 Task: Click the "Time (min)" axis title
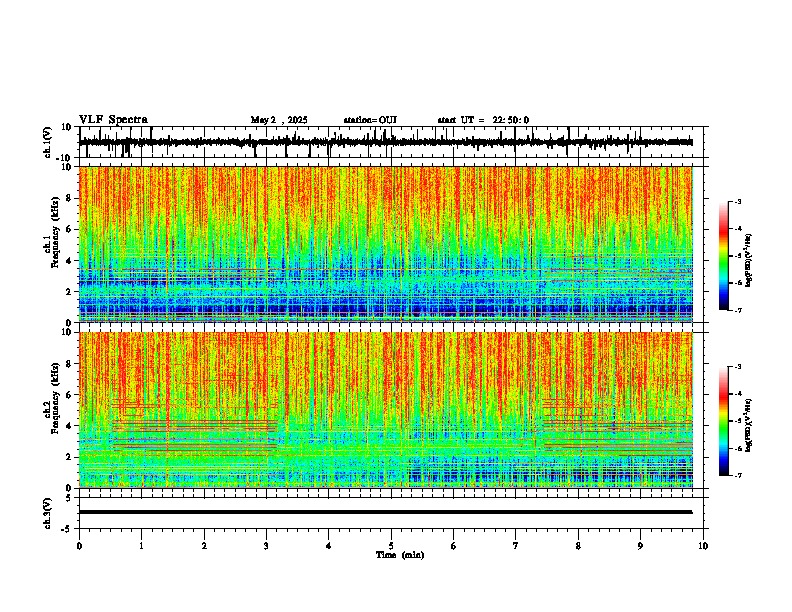400,555
